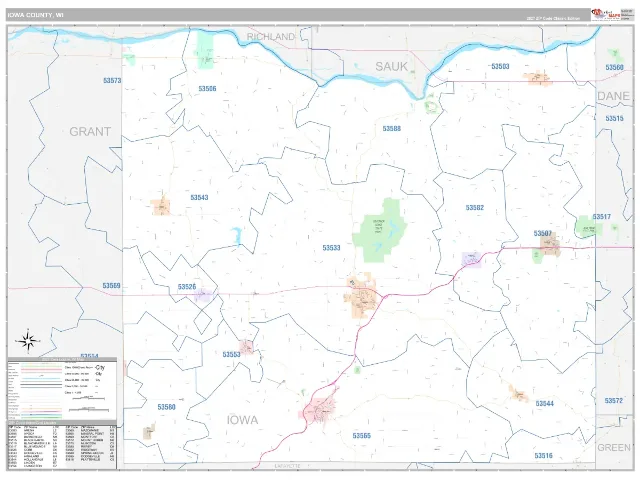
Task: Click ZIP code 53580
Action: (167, 407)
